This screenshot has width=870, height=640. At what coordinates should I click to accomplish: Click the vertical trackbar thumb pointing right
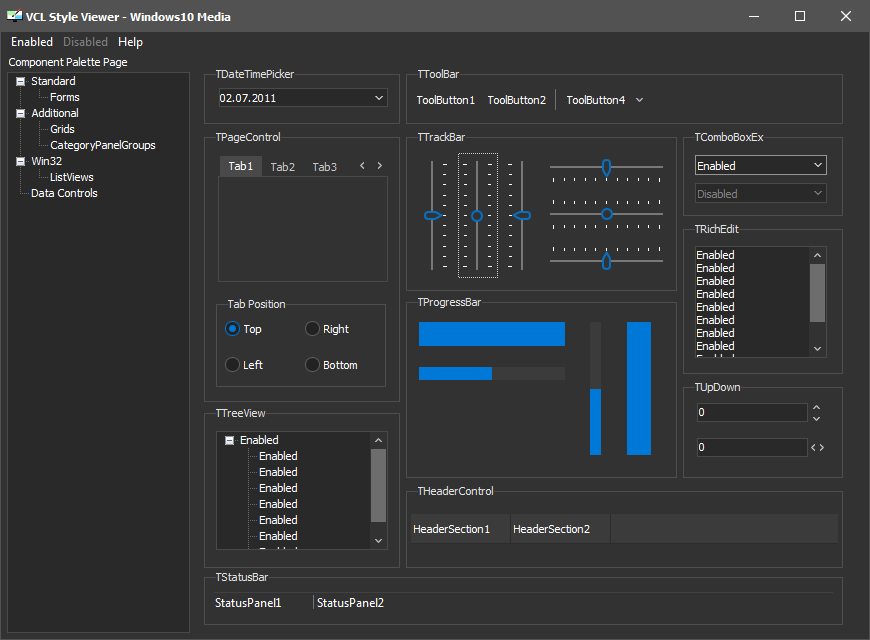pos(433,215)
